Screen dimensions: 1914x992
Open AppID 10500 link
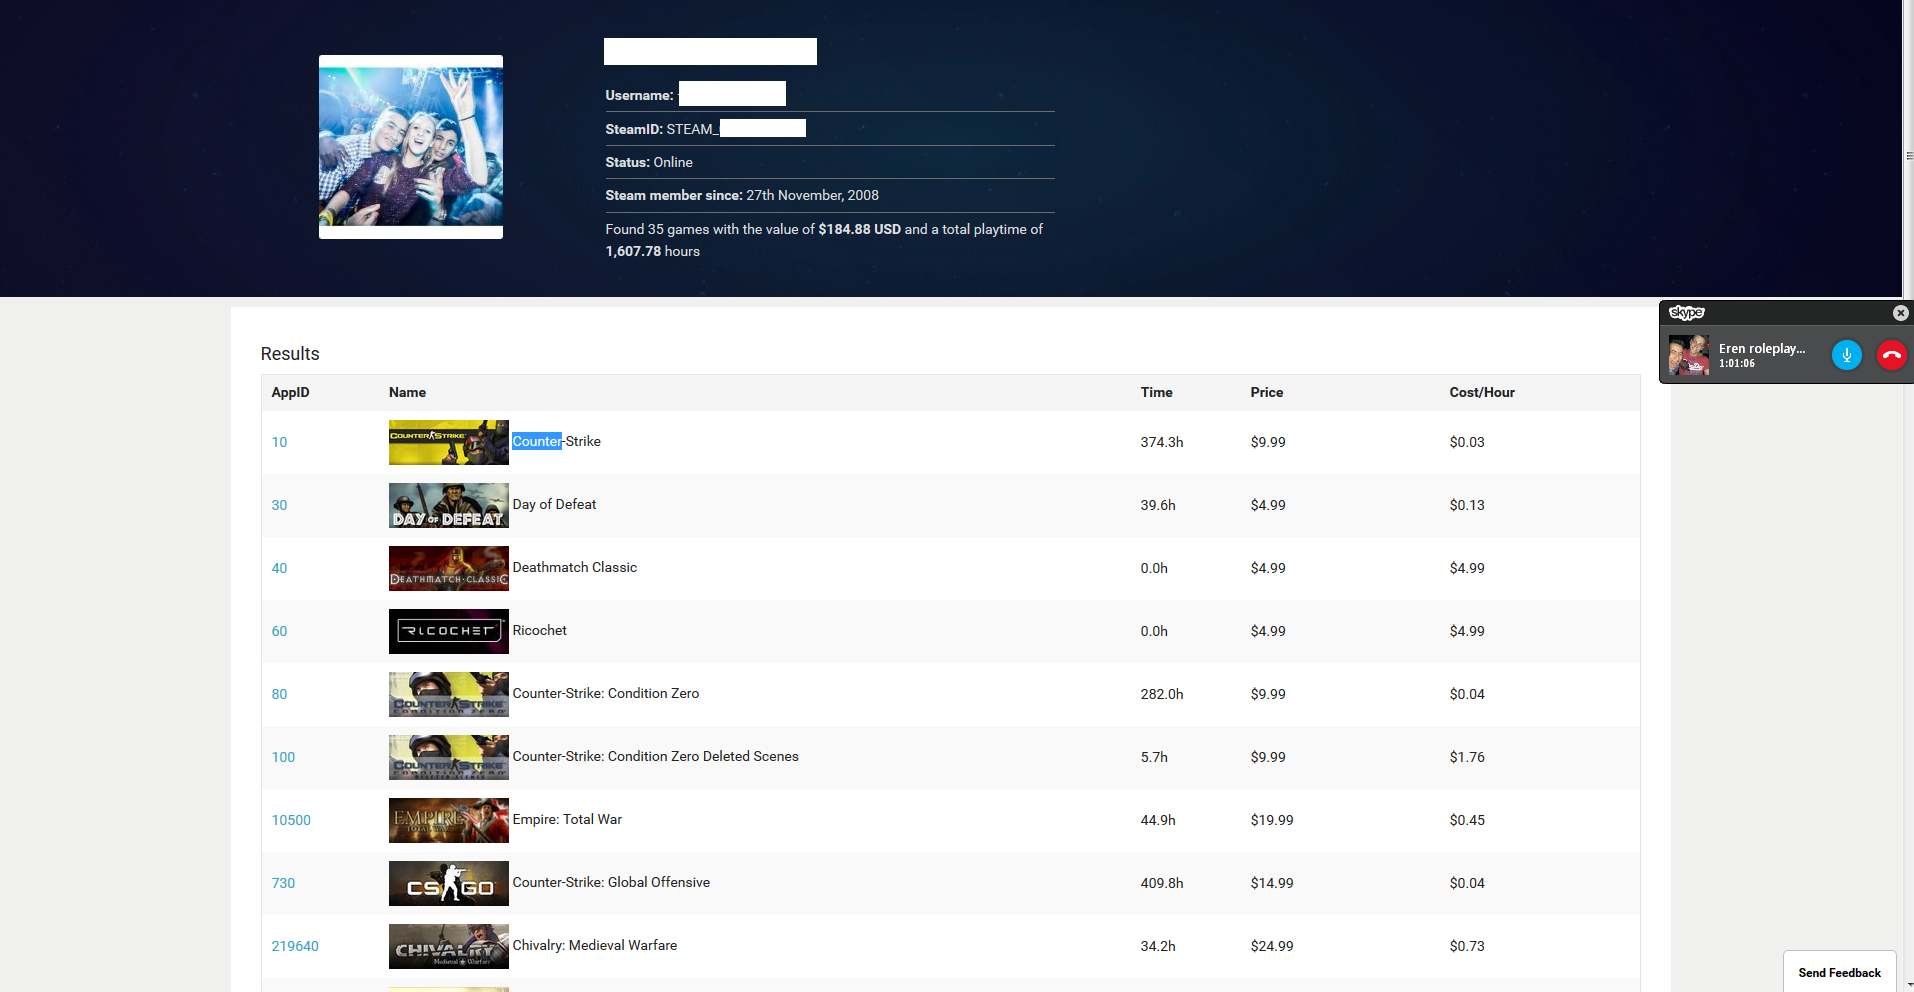291,820
